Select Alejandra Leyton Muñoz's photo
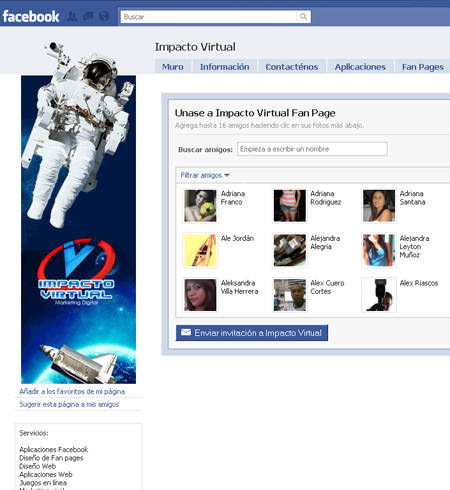Image resolution: width=450 pixels, height=490 pixels. 379,250
